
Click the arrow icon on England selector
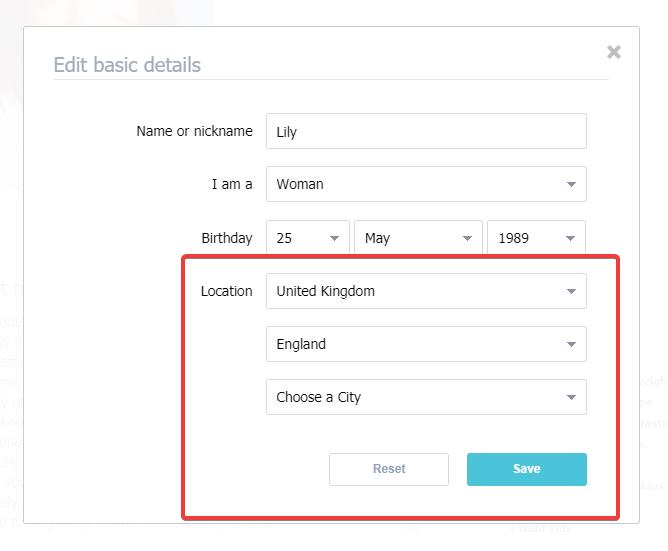[x=570, y=345]
